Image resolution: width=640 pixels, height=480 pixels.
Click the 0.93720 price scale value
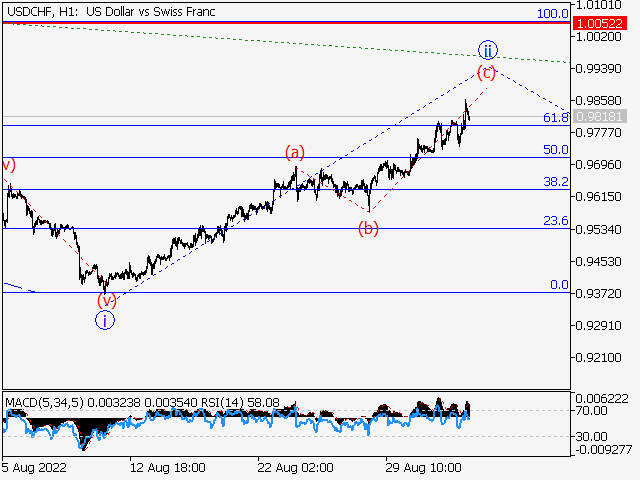(x=598, y=293)
